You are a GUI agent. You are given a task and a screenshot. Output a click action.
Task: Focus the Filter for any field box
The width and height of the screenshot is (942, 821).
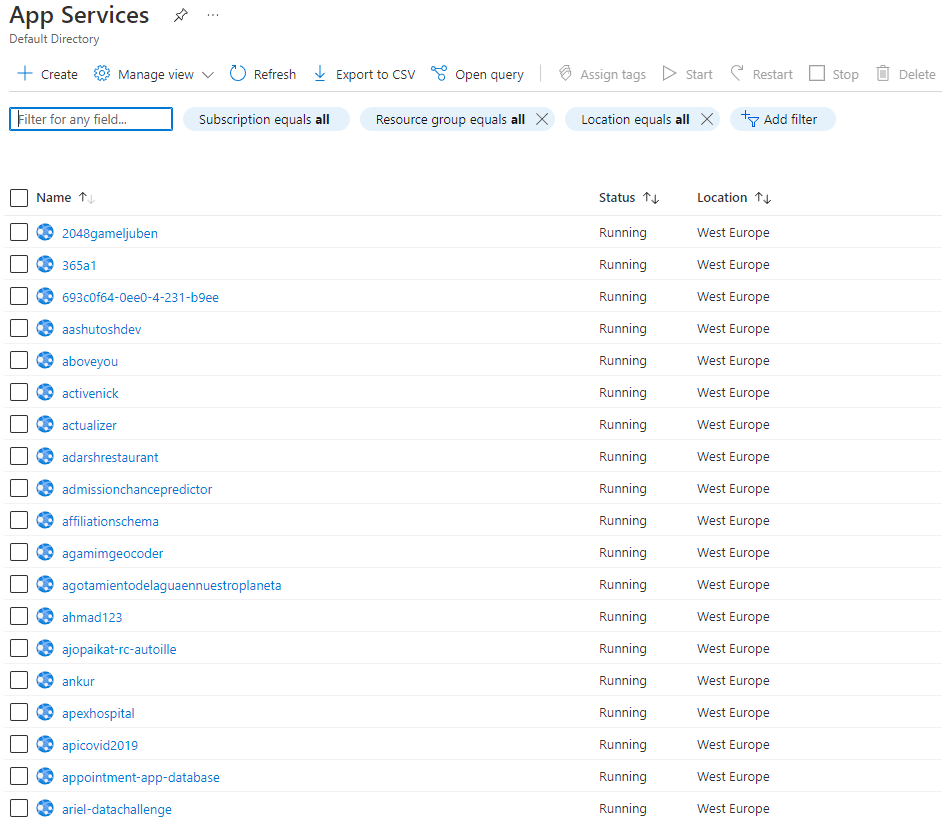pyautogui.click(x=91, y=119)
